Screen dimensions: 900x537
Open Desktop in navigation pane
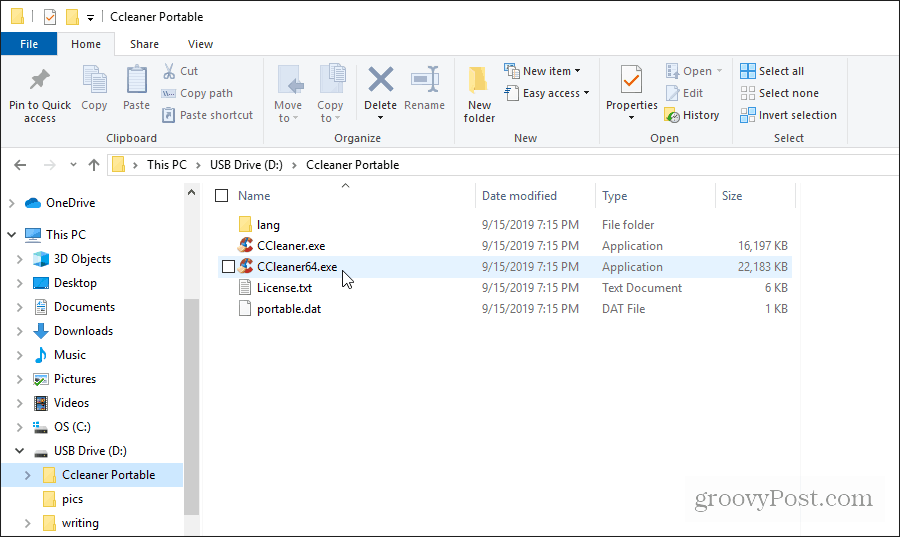[75, 283]
